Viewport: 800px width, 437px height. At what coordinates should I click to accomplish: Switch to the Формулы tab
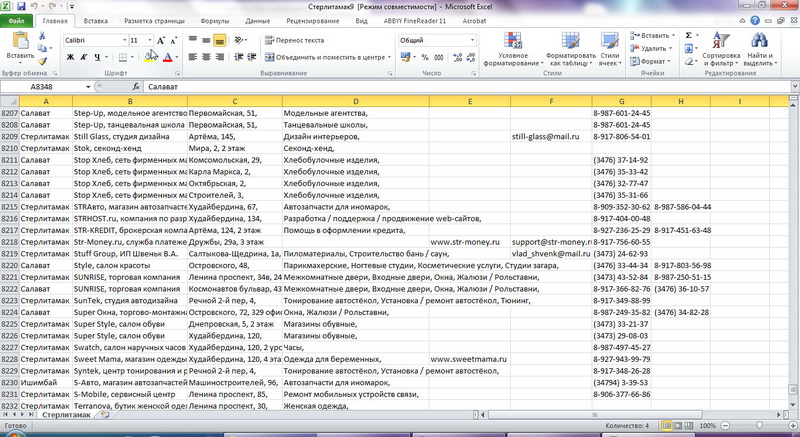pyautogui.click(x=215, y=21)
